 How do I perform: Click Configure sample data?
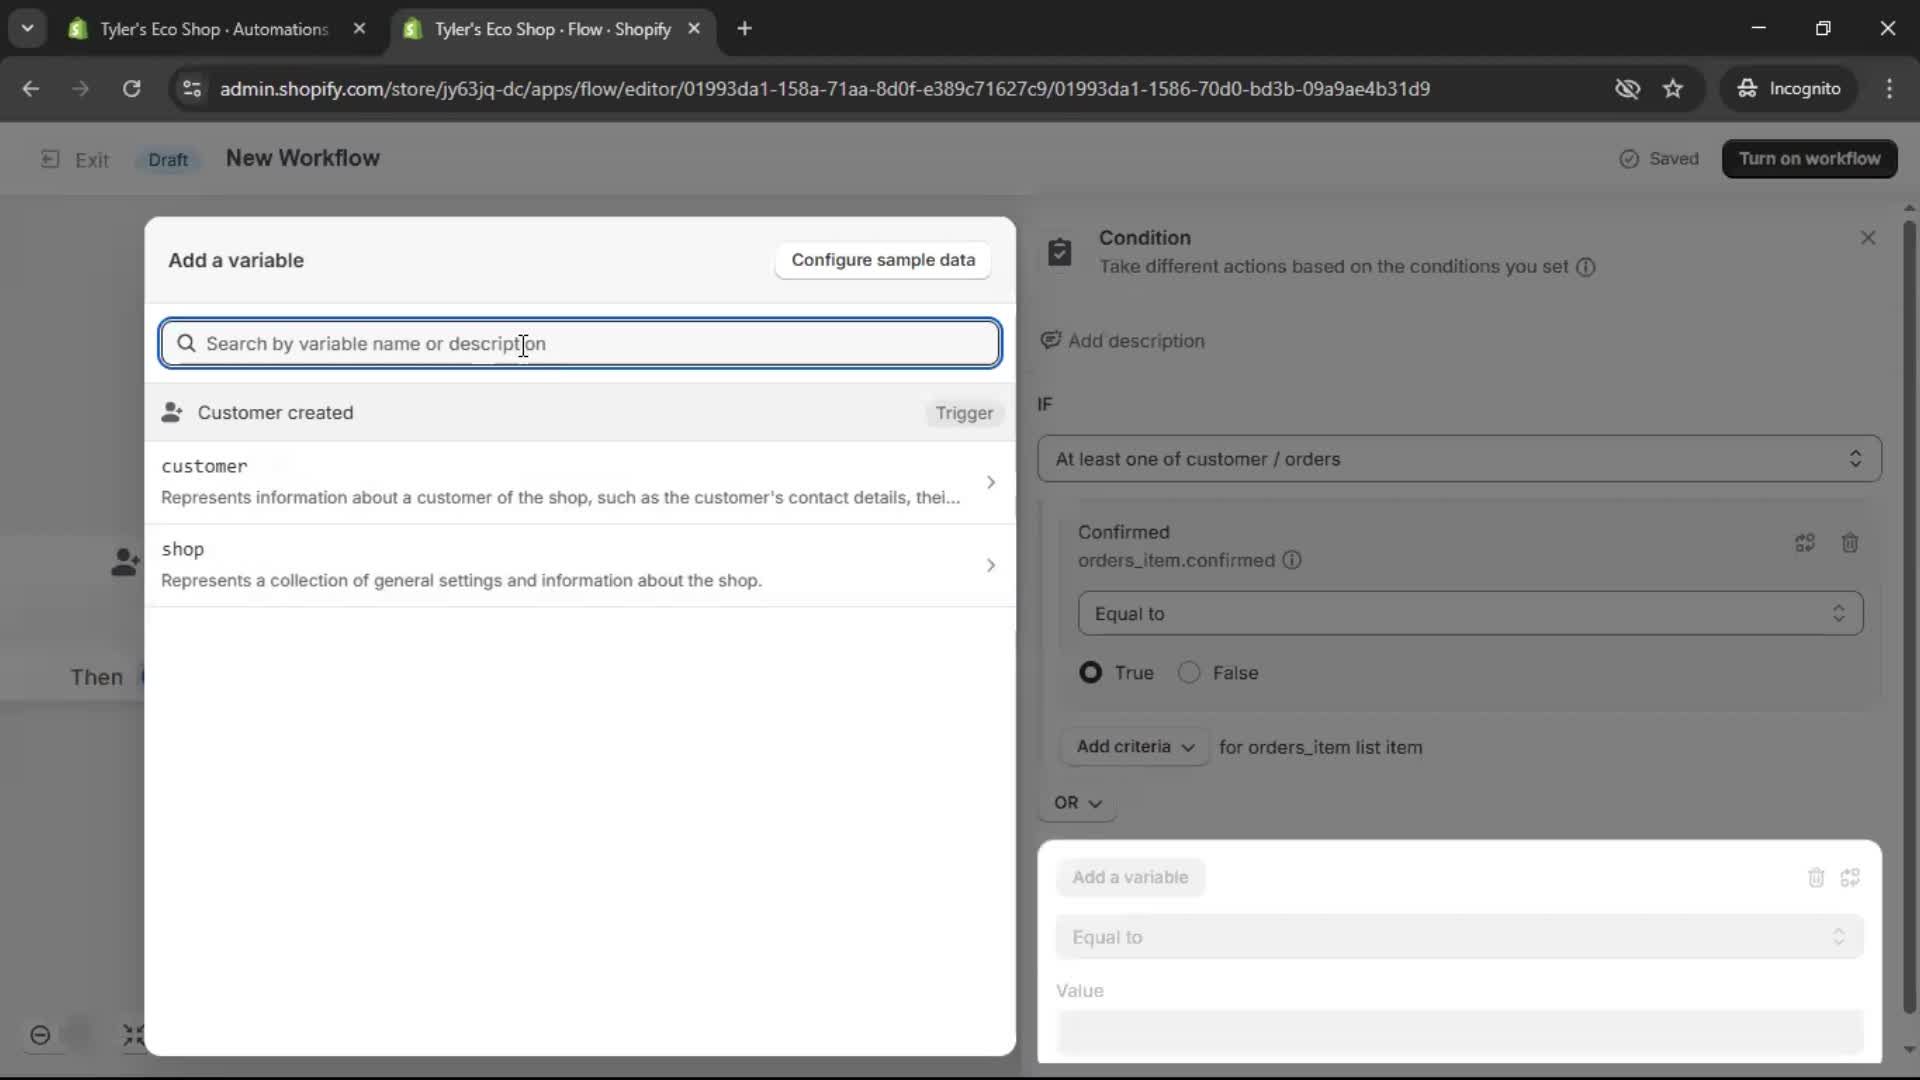pyautogui.click(x=881, y=260)
